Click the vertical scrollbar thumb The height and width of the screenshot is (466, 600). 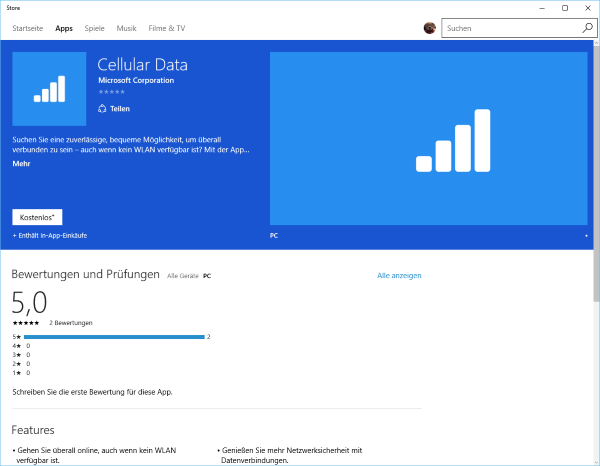[x=596, y=173]
